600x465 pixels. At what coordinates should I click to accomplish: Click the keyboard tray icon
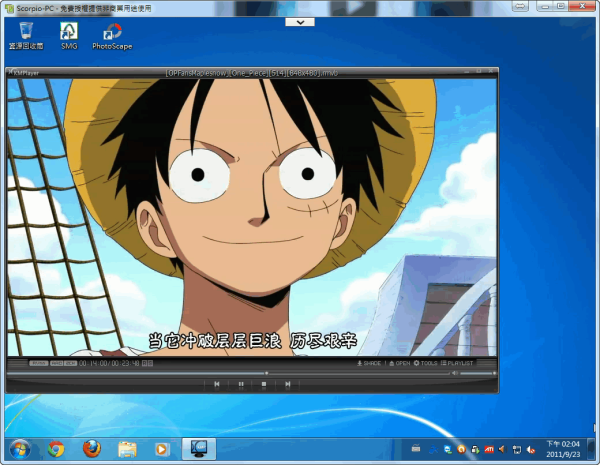pos(416,449)
